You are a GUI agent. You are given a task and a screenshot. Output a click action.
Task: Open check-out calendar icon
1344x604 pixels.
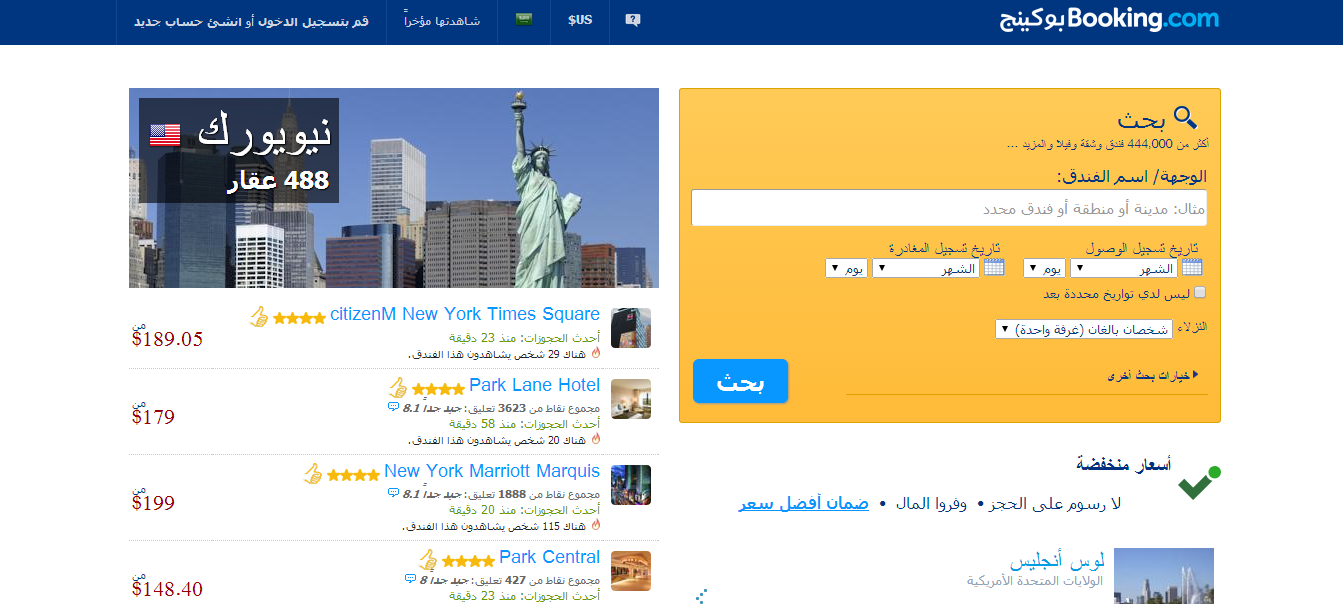tap(994, 267)
